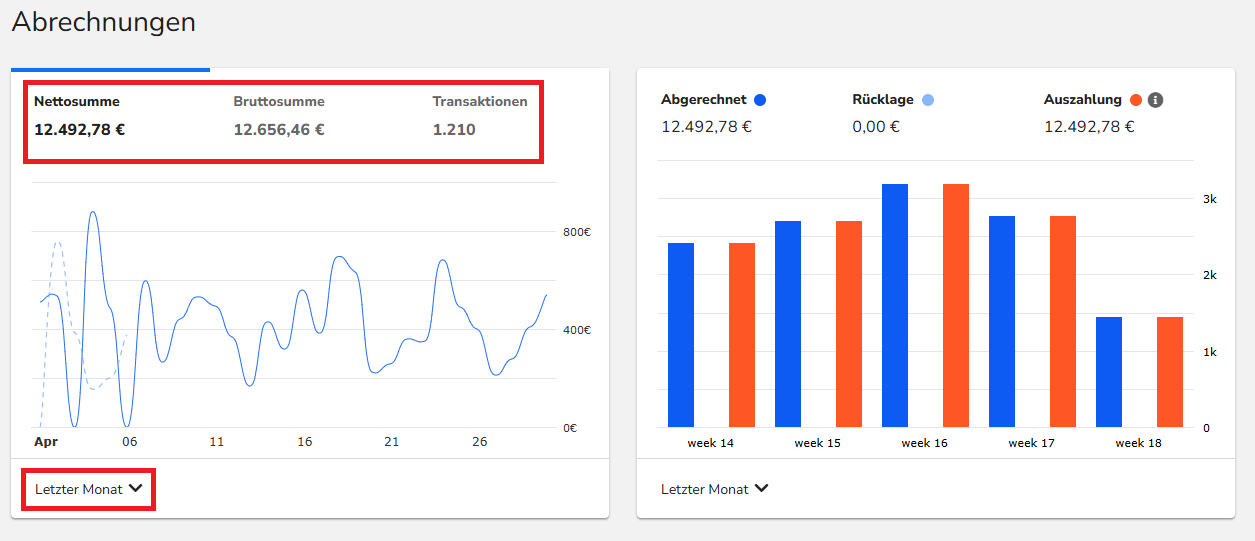Click the week 16 axis label
This screenshot has width=1255, height=541.
[924, 443]
